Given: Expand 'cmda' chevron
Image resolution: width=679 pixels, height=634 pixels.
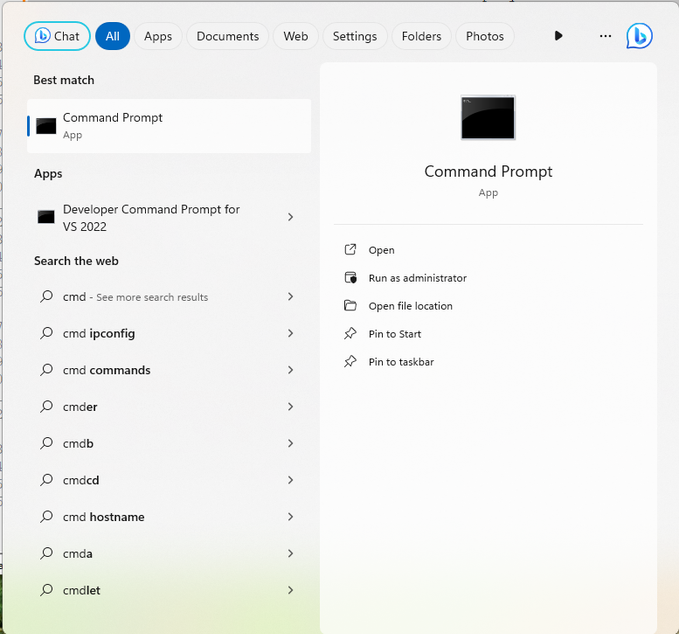Looking at the screenshot, I should click(x=291, y=553).
